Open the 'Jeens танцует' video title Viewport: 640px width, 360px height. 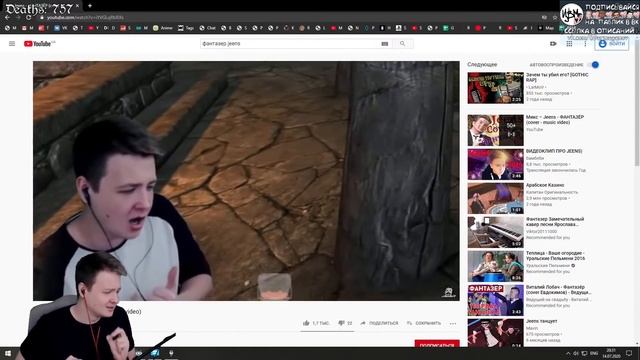click(541, 321)
